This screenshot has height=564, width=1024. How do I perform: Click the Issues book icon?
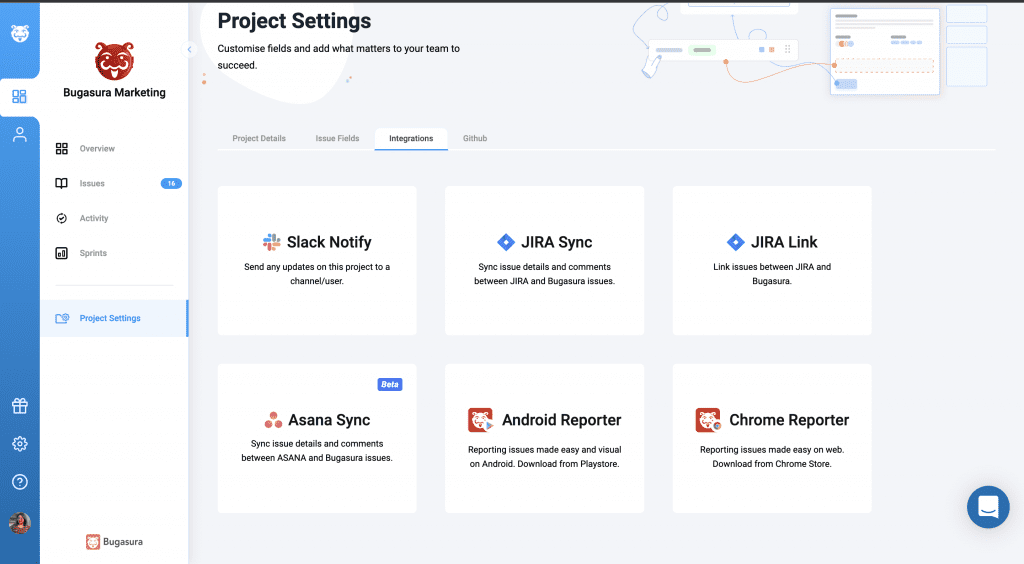(61, 183)
